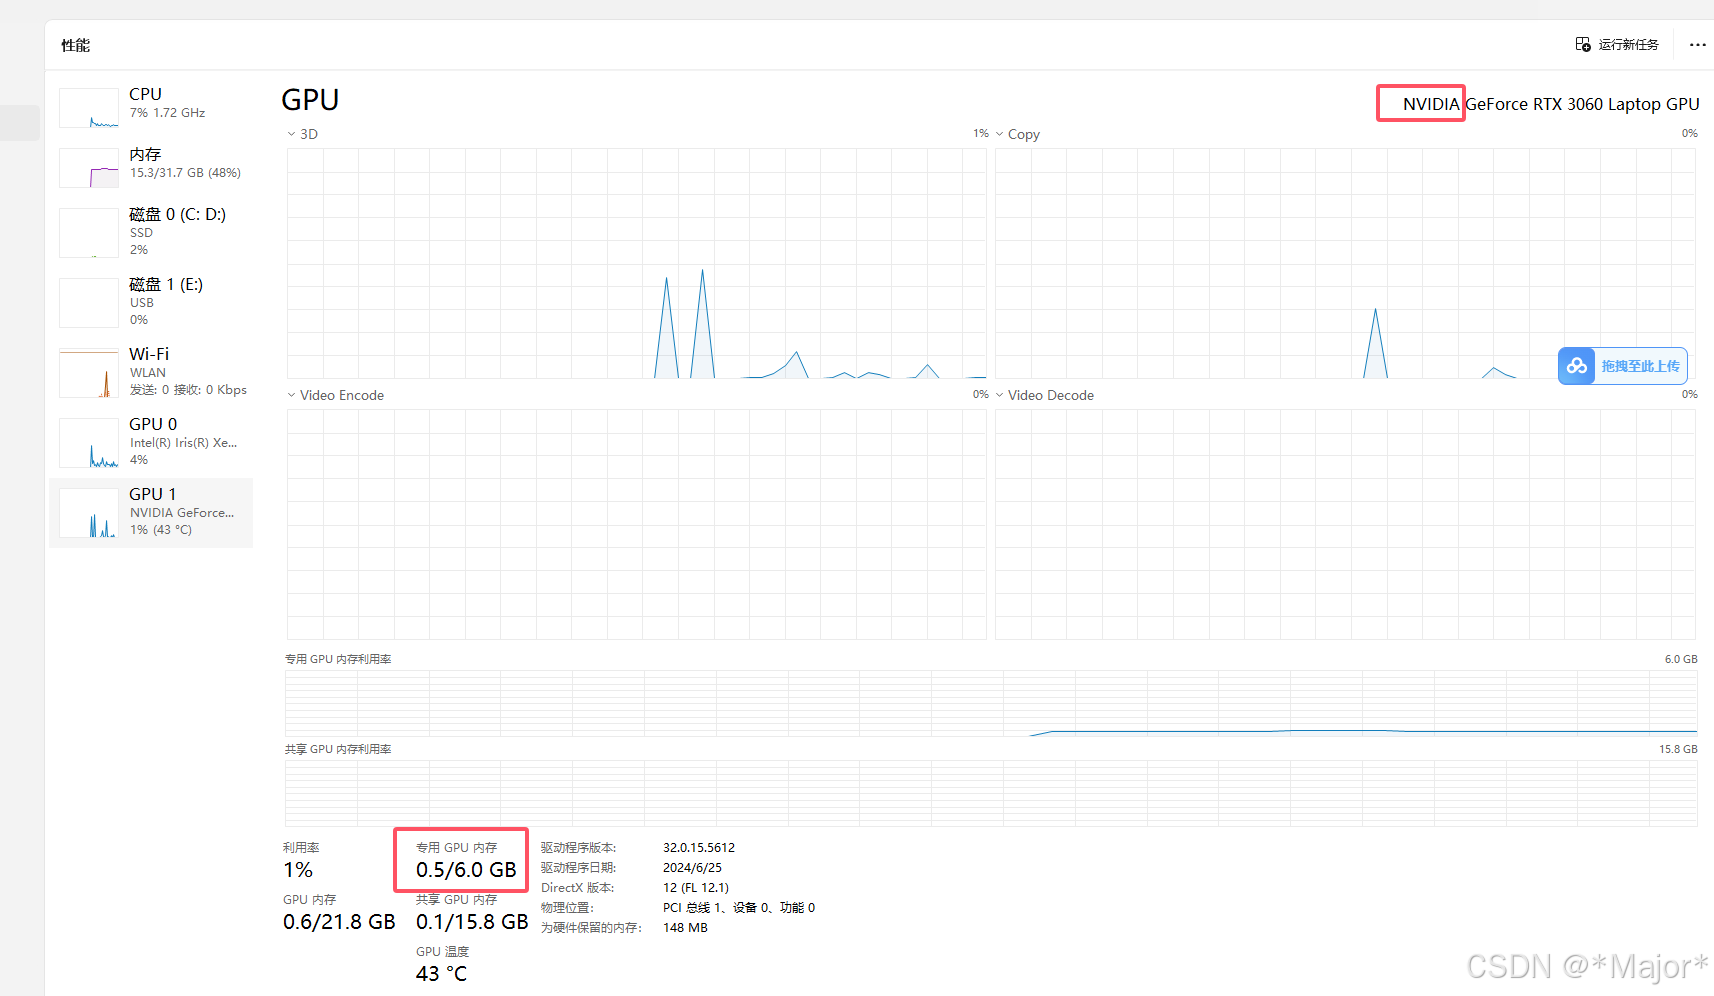
Task: Click the 148 MB reserved memory value
Action: point(685,928)
